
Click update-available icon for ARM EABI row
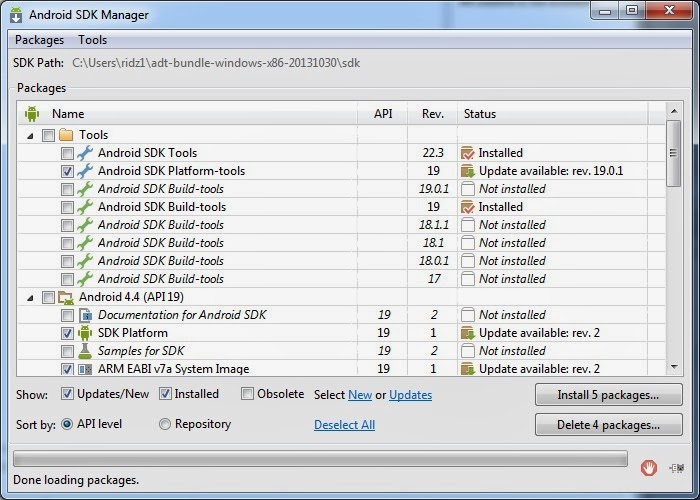(x=467, y=369)
